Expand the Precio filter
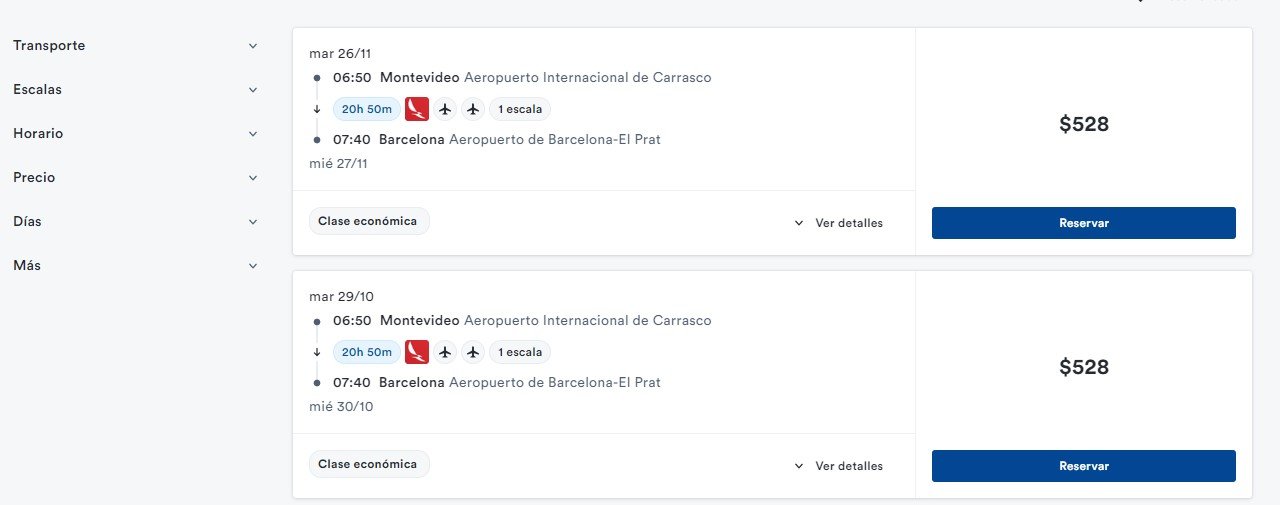 [253, 178]
